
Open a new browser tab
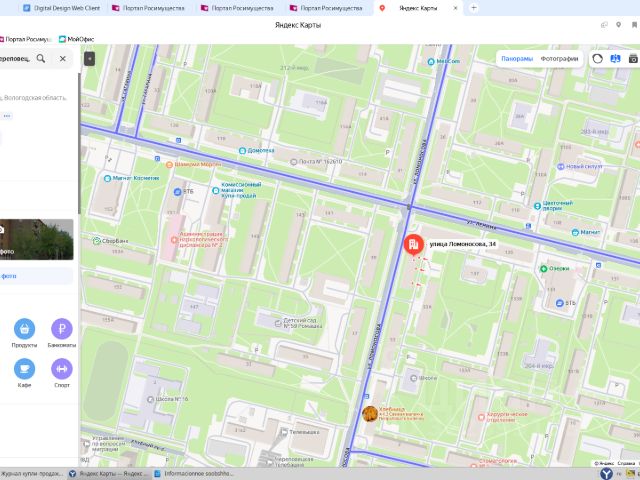tap(473, 8)
